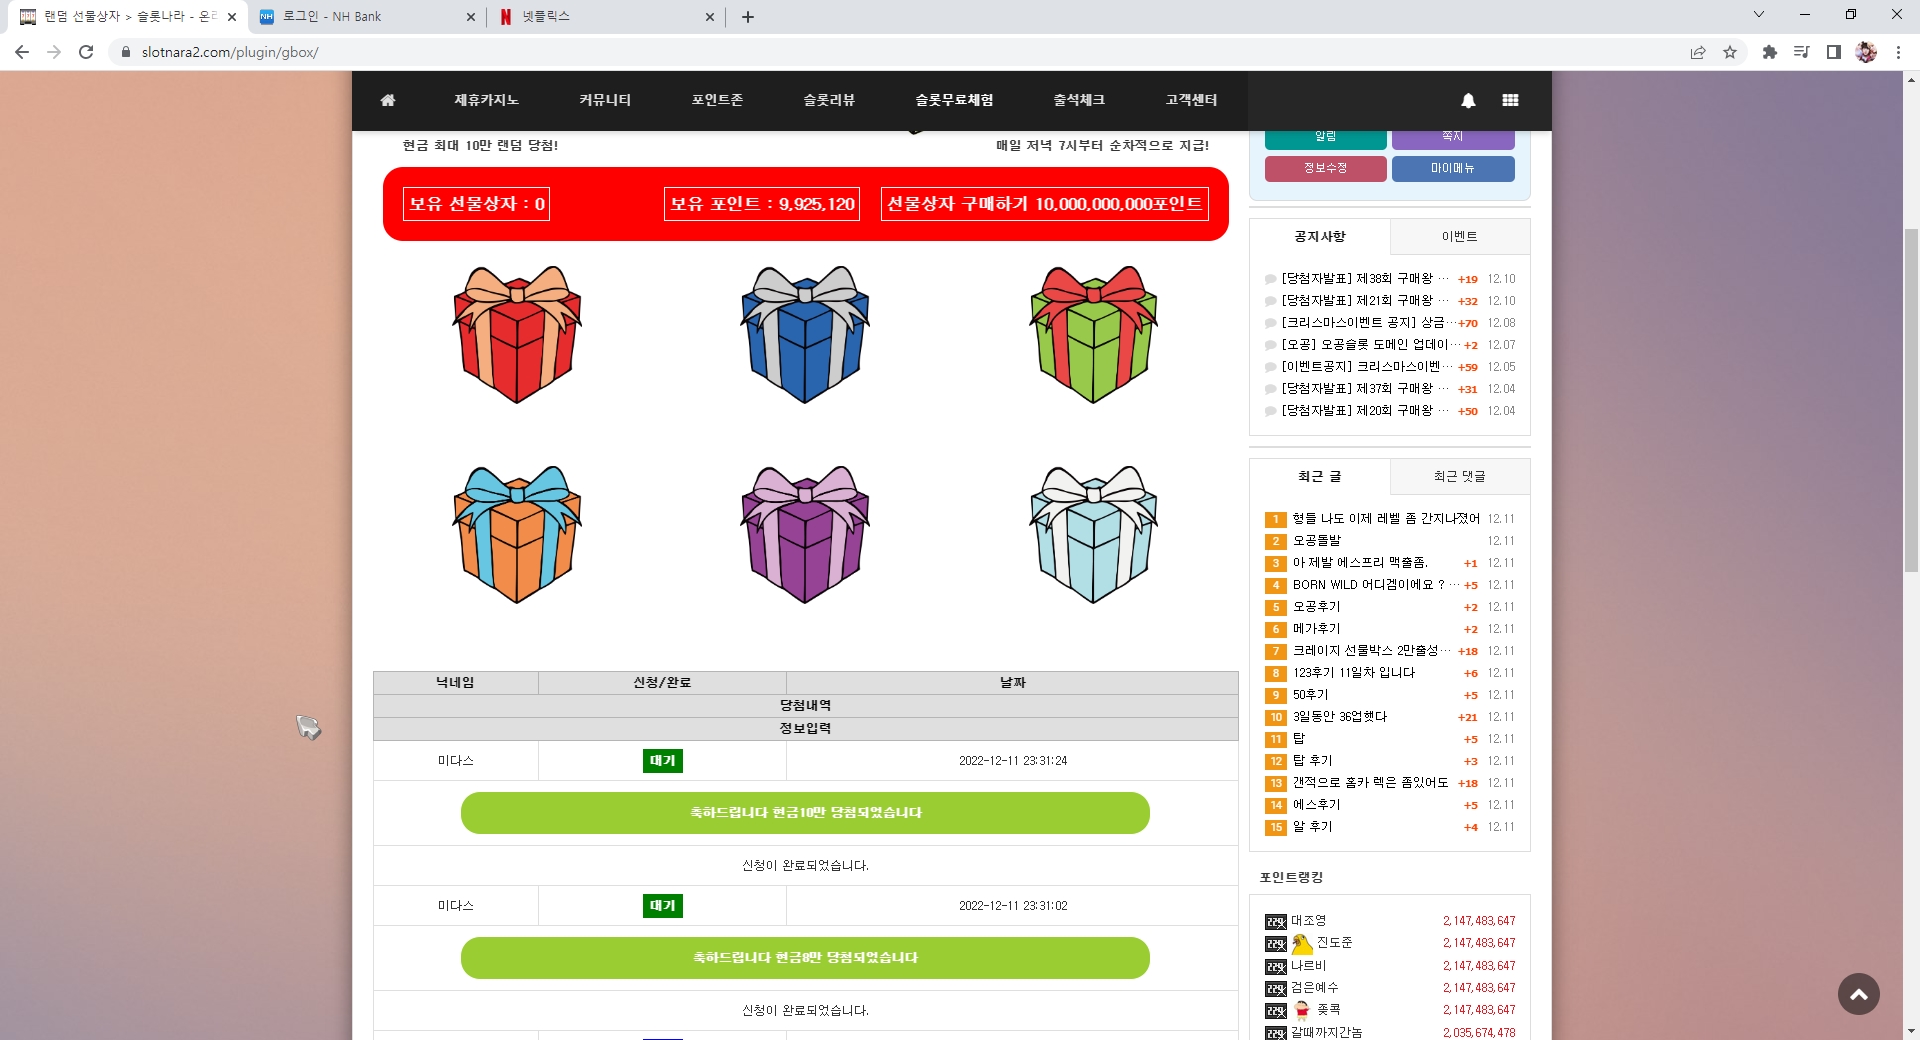Open the 고객센터 menu item
This screenshot has height=1040, width=1920.
click(1191, 100)
